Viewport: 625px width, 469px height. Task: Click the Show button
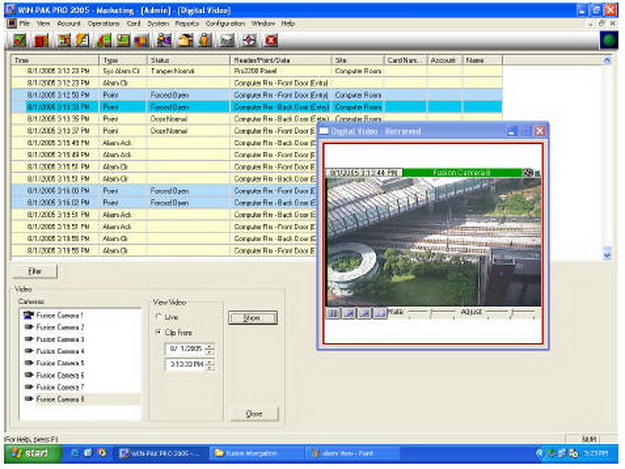[252, 318]
